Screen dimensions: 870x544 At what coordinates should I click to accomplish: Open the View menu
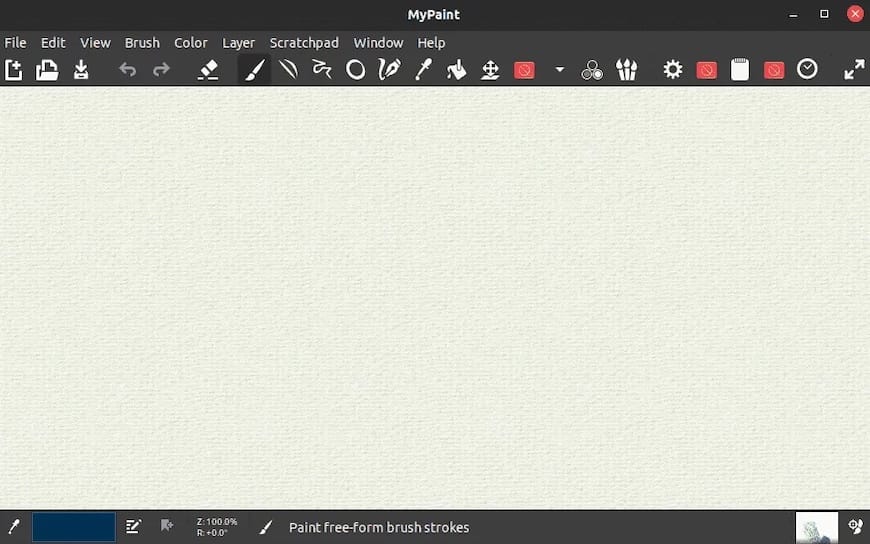point(95,43)
